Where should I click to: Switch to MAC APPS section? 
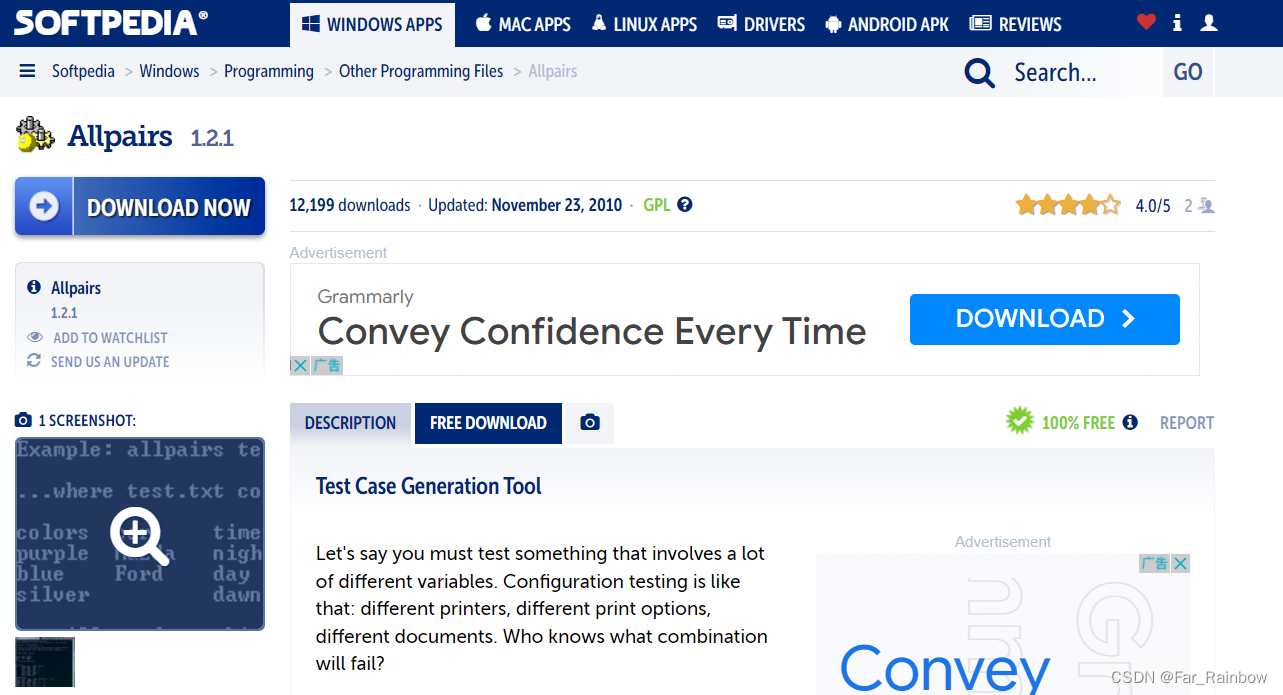pyautogui.click(x=523, y=24)
